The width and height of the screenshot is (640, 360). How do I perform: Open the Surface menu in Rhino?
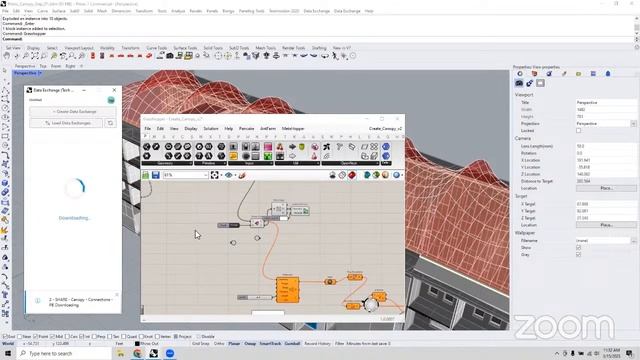[59, 11]
